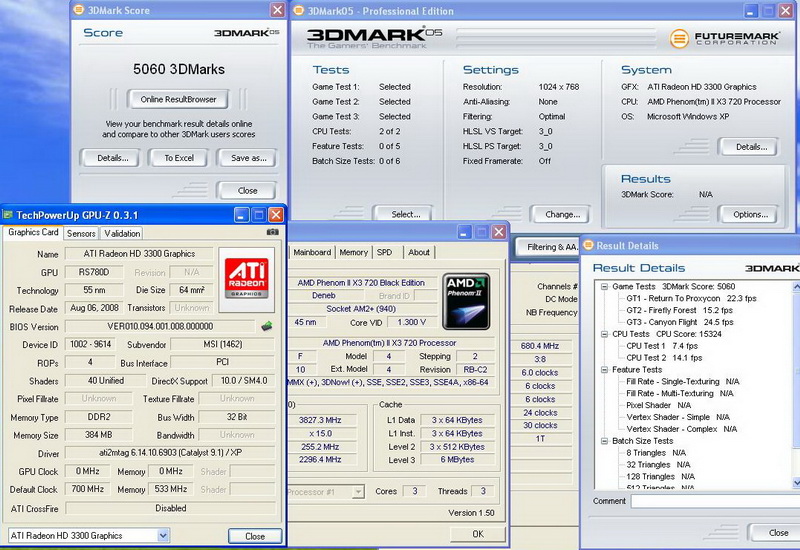Open the Processor #1 dropdown in CPU-Z
This screenshot has height=550, width=800.
click(358, 492)
